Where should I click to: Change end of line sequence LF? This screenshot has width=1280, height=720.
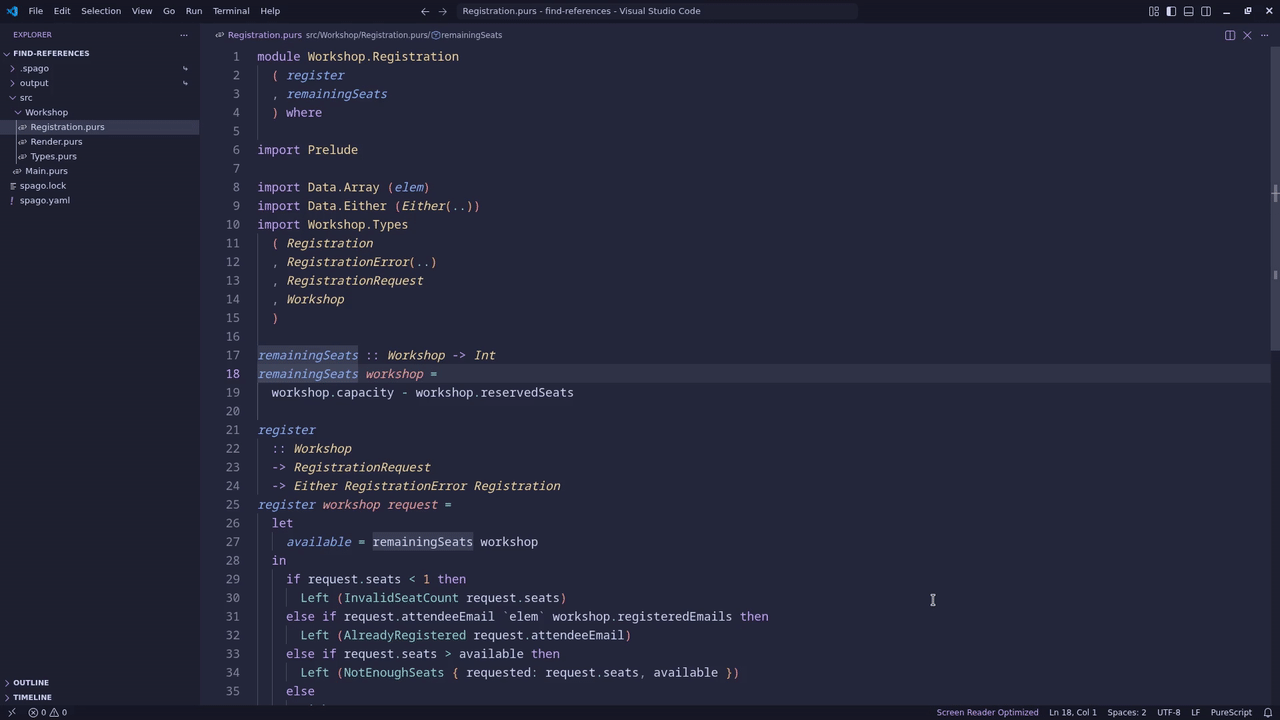(x=1195, y=712)
